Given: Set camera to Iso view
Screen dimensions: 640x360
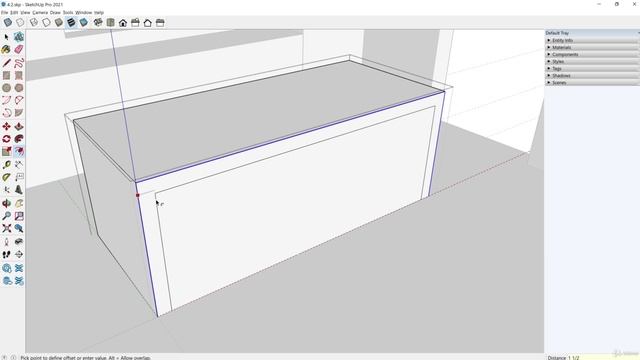Looking at the screenshot, I should click(98, 22).
